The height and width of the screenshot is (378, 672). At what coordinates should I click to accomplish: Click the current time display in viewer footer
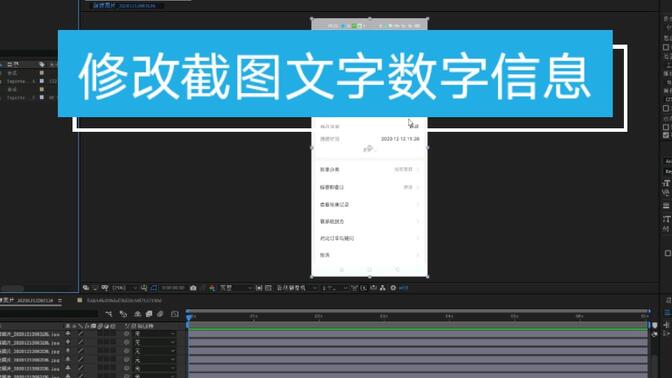pyautogui.click(x=173, y=288)
